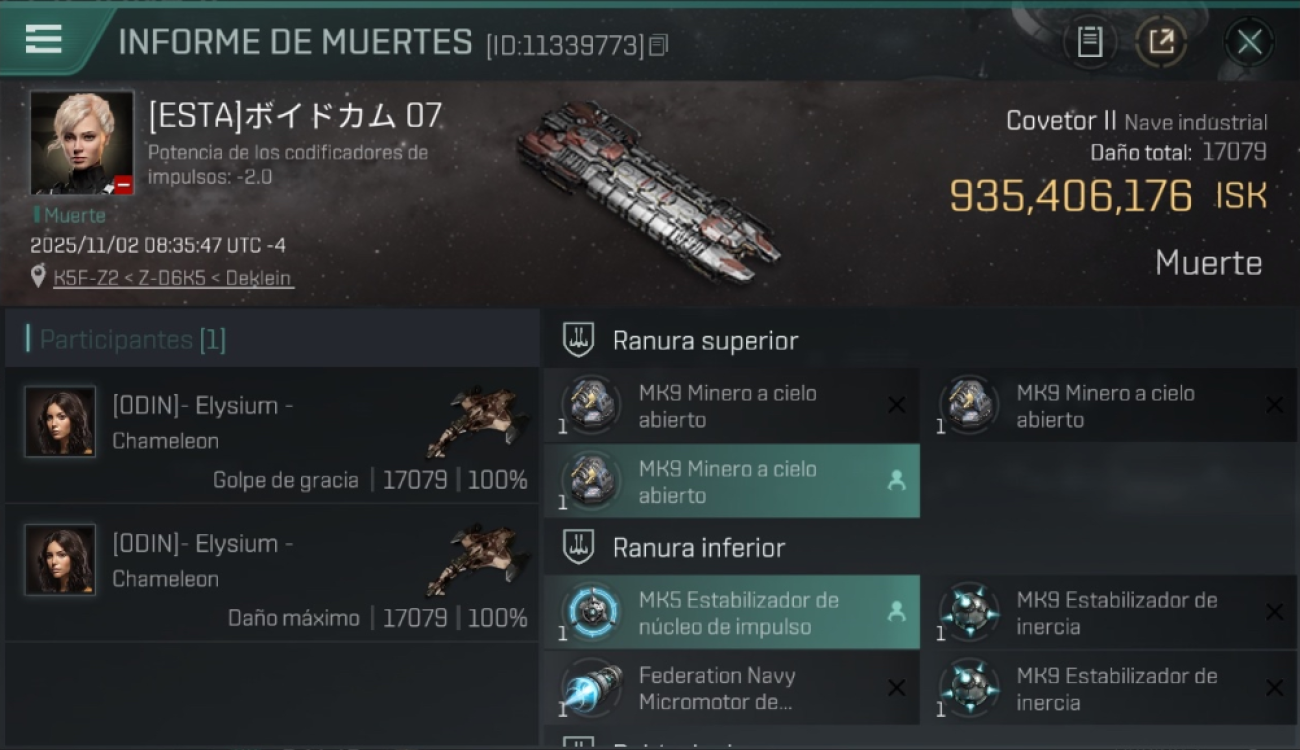
Task: Select the Covetor II ship image
Action: tap(649, 190)
